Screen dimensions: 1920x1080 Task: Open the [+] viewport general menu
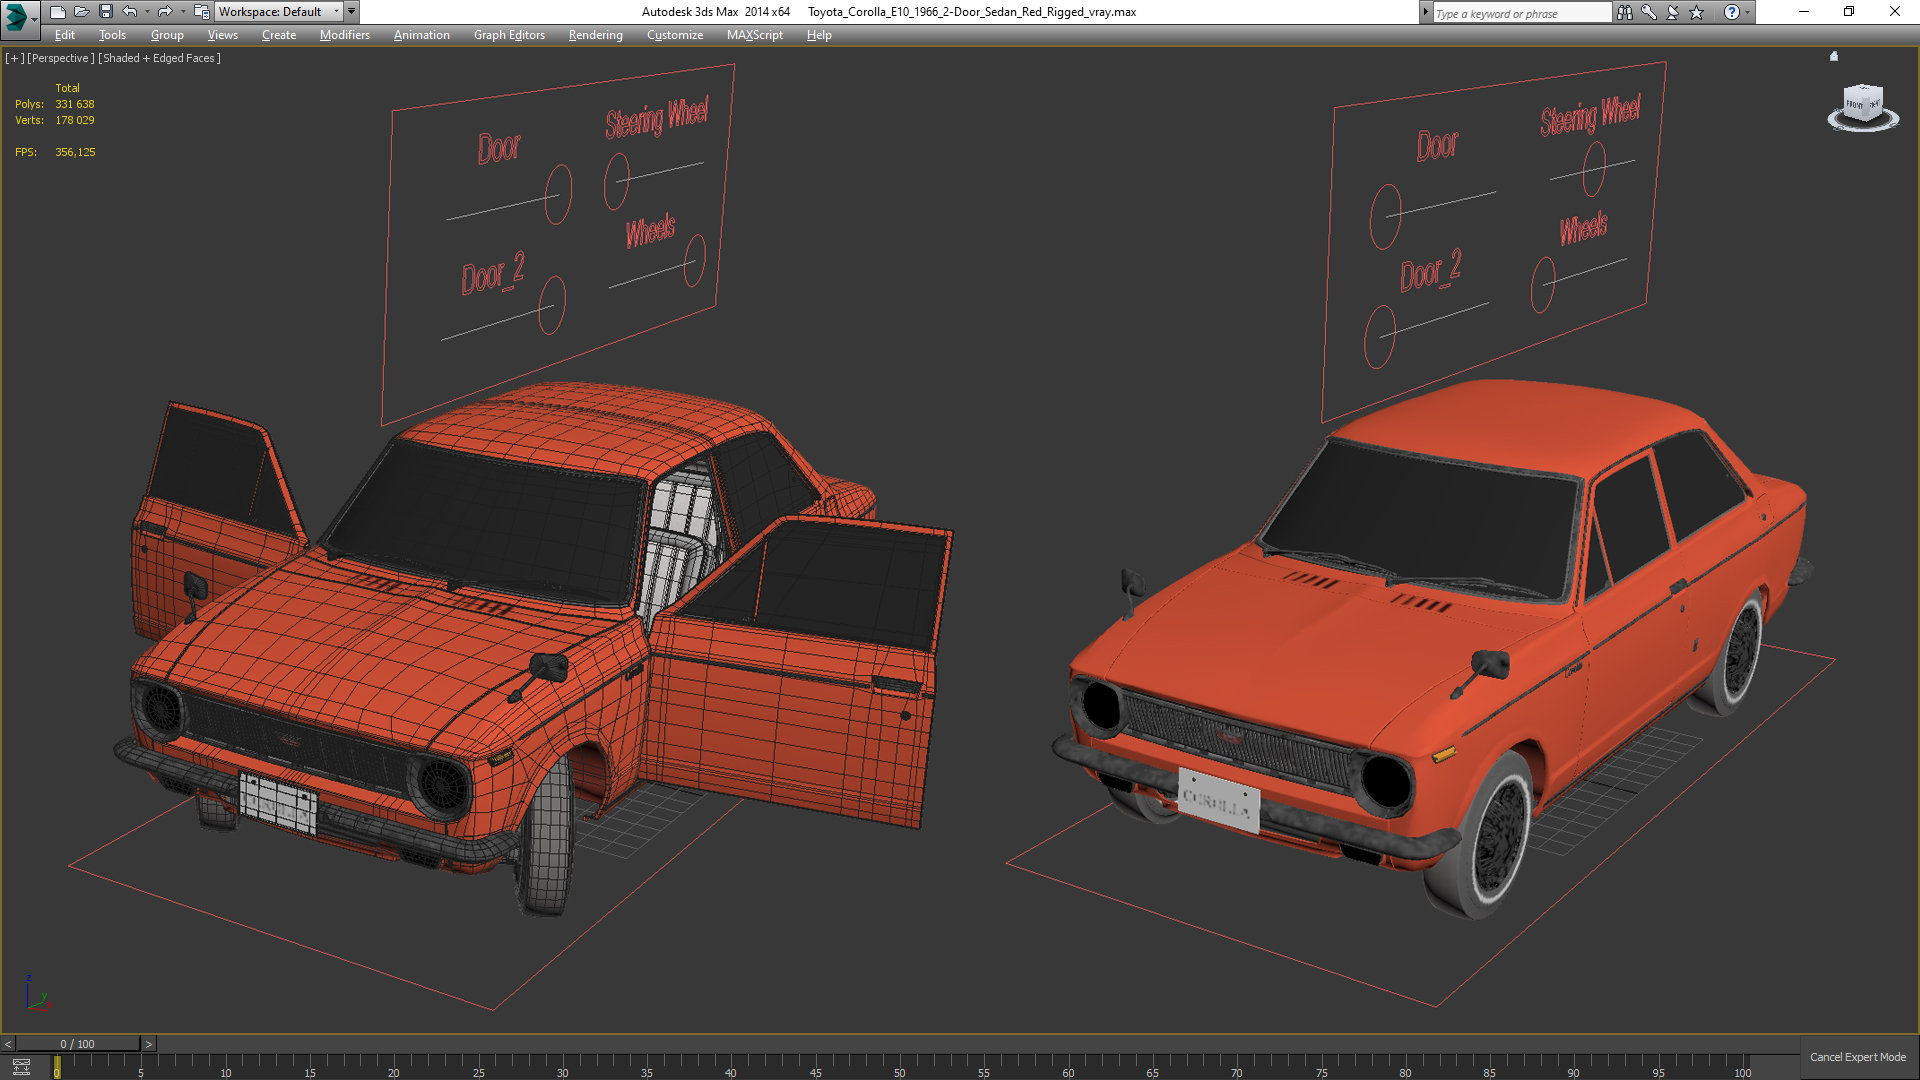[x=15, y=58]
